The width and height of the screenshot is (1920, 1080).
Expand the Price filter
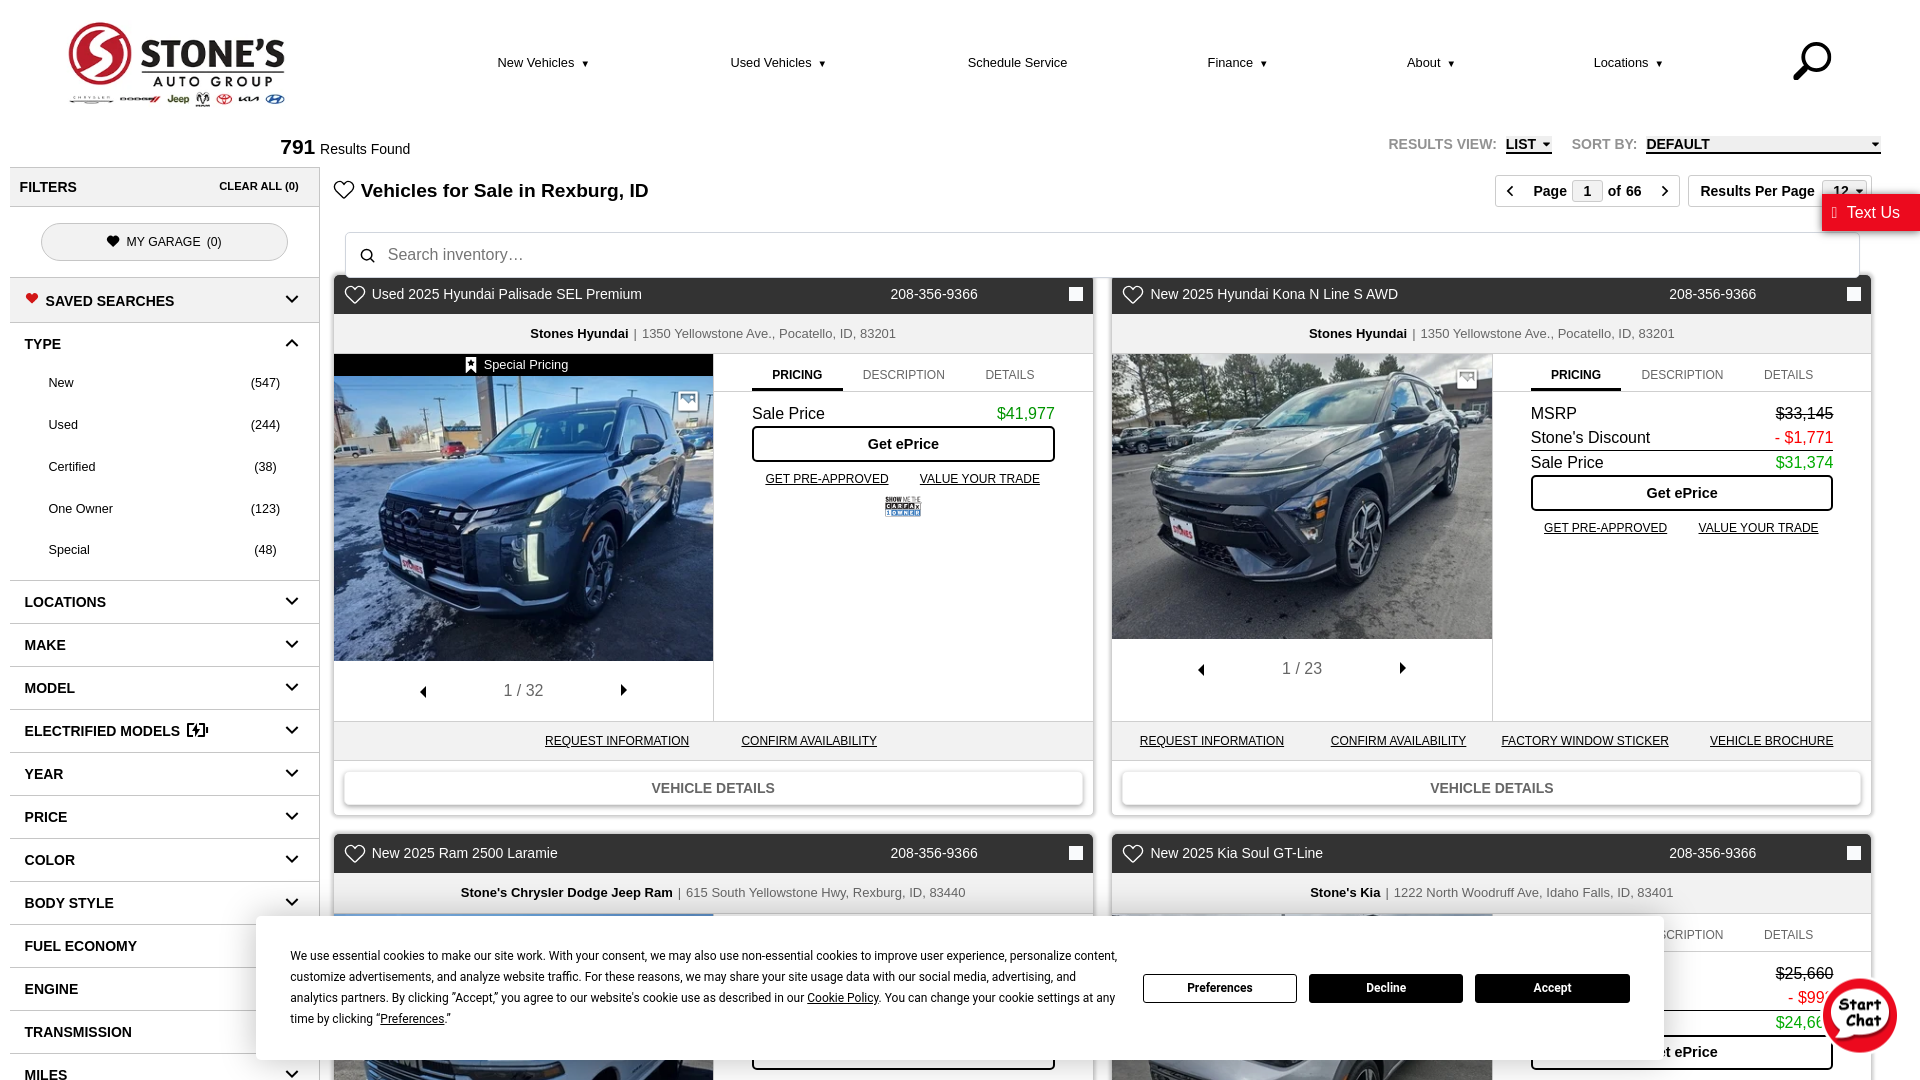164,817
